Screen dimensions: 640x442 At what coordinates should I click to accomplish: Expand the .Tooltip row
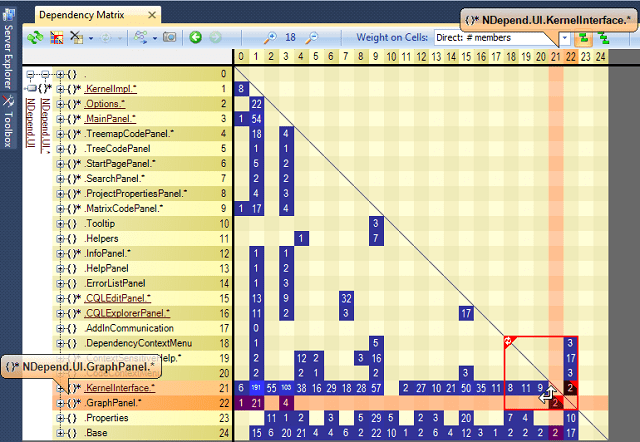coord(60,224)
